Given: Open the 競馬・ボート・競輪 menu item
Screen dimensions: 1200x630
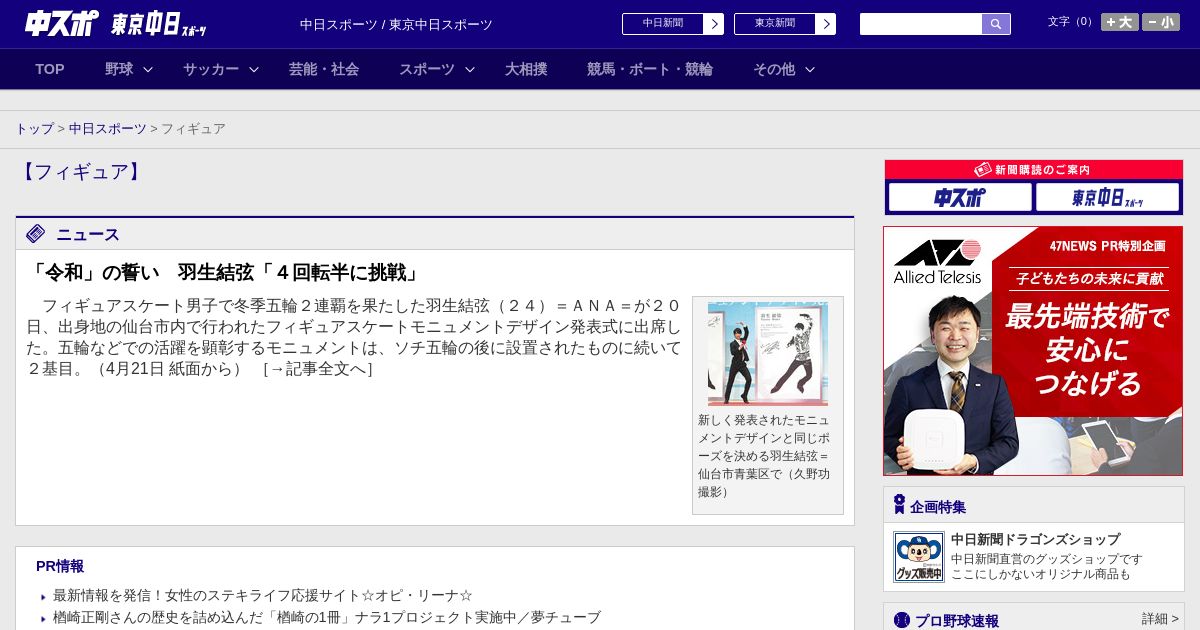Looking at the screenshot, I should (x=650, y=69).
